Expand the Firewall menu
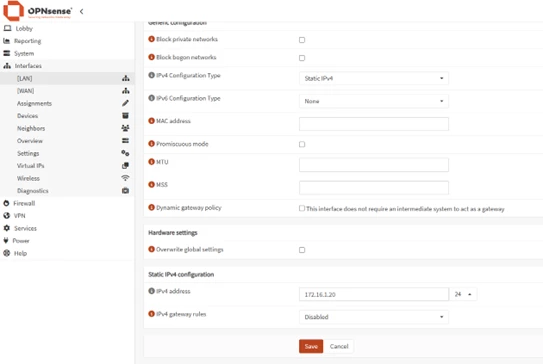The height and width of the screenshot is (364, 543). 24,203
